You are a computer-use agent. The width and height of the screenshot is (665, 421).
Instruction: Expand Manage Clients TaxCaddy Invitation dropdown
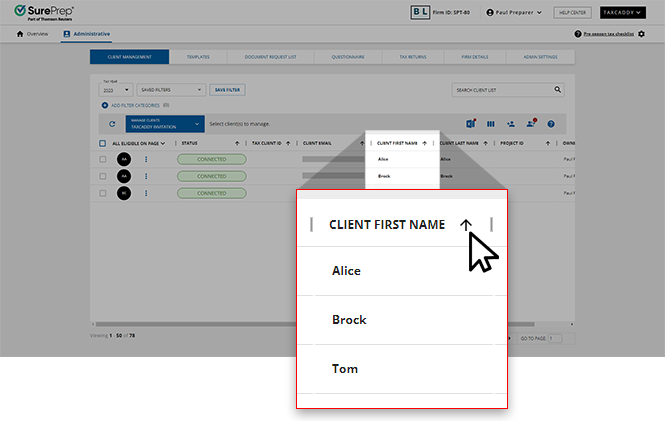165,124
